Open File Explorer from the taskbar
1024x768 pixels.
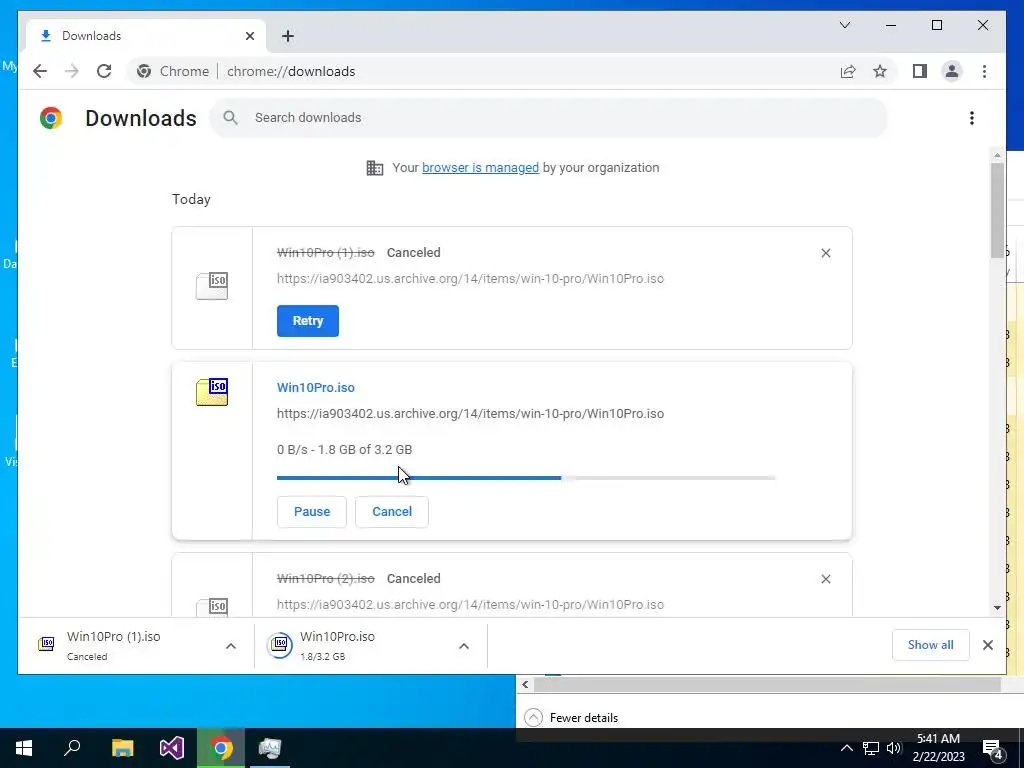click(122, 748)
